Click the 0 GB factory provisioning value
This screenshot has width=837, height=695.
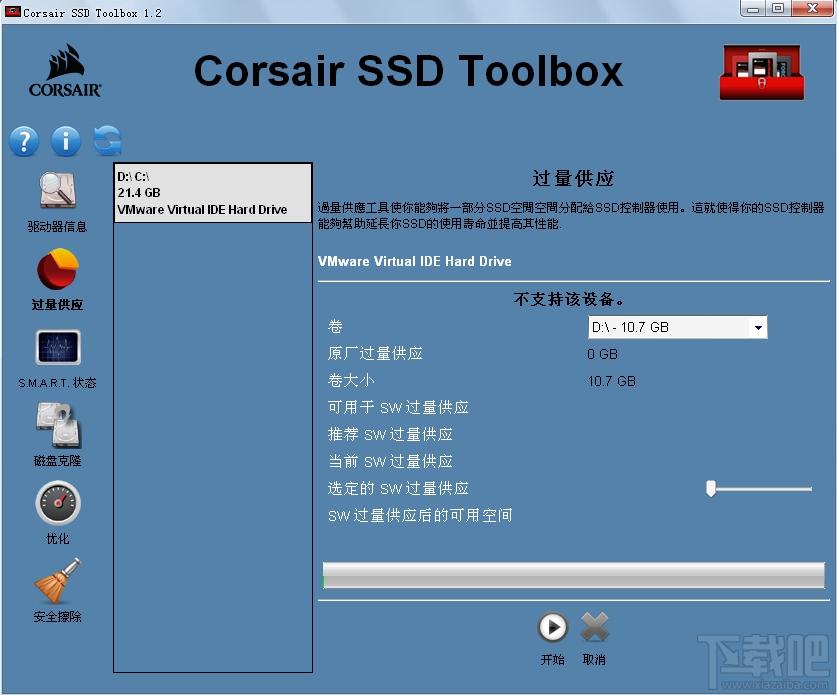click(x=603, y=354)
